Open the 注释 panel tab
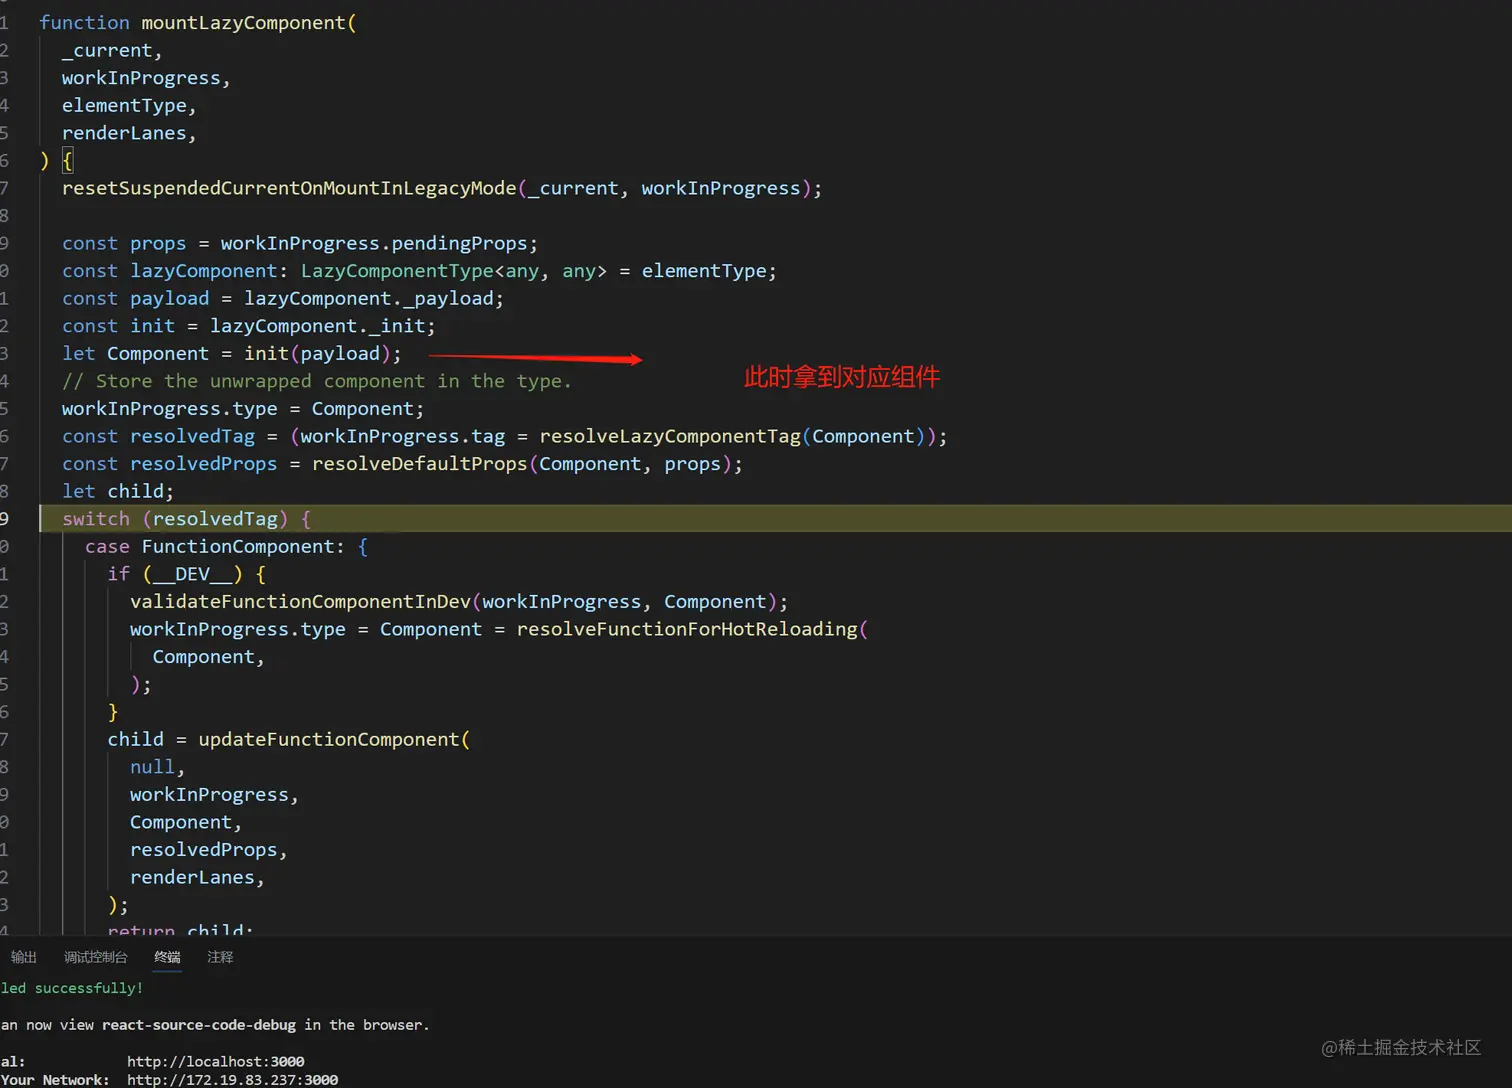This screenshot has width=1512, height=1088. coord(220,957)
